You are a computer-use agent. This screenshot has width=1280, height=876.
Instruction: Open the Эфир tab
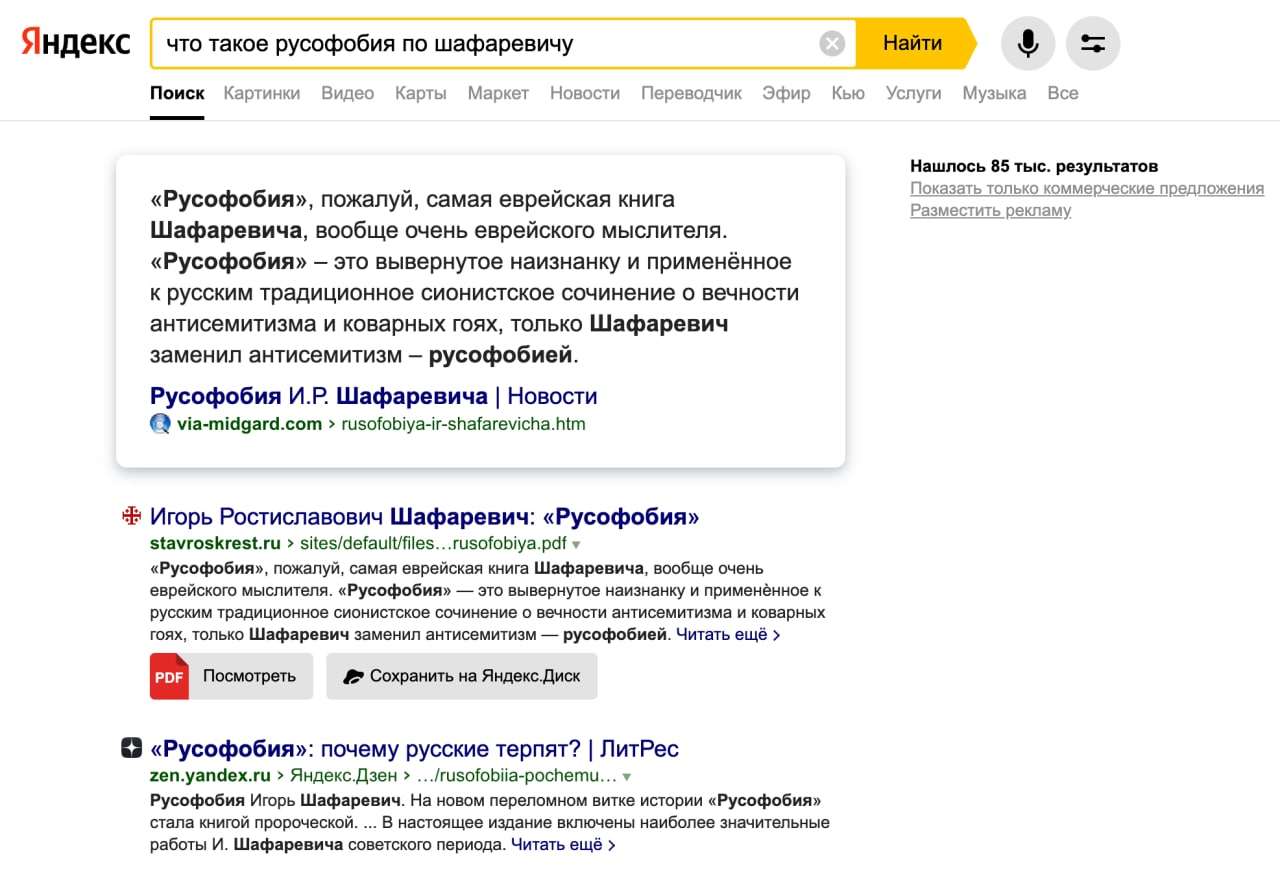787,93
